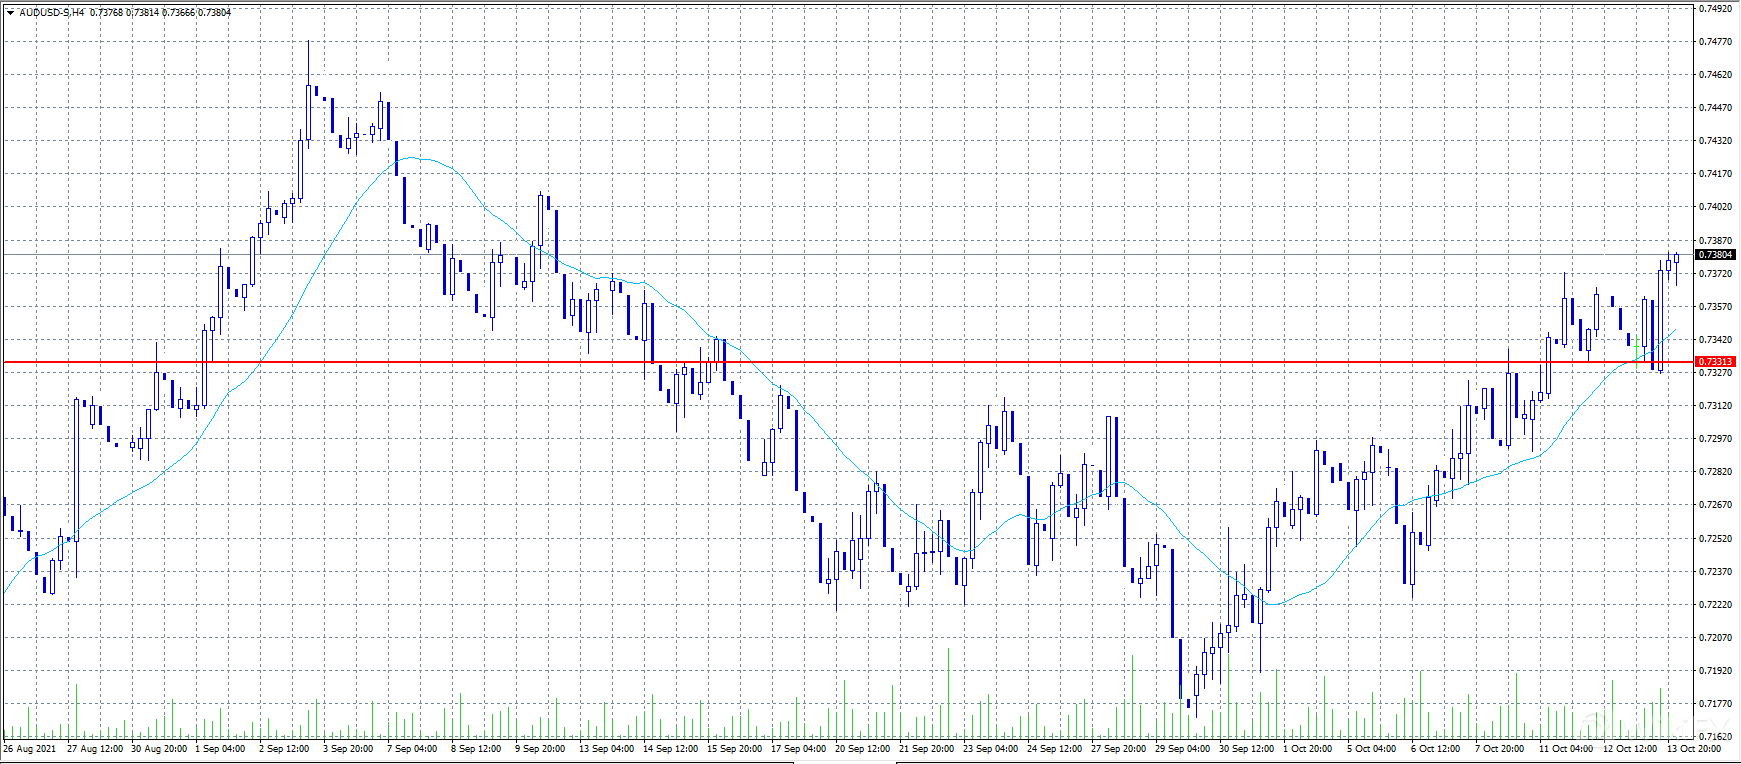The width and height of the screenshot is (1741, 764).
Task: Click the most recent candle at right edge
Action: click(1676, 258)
